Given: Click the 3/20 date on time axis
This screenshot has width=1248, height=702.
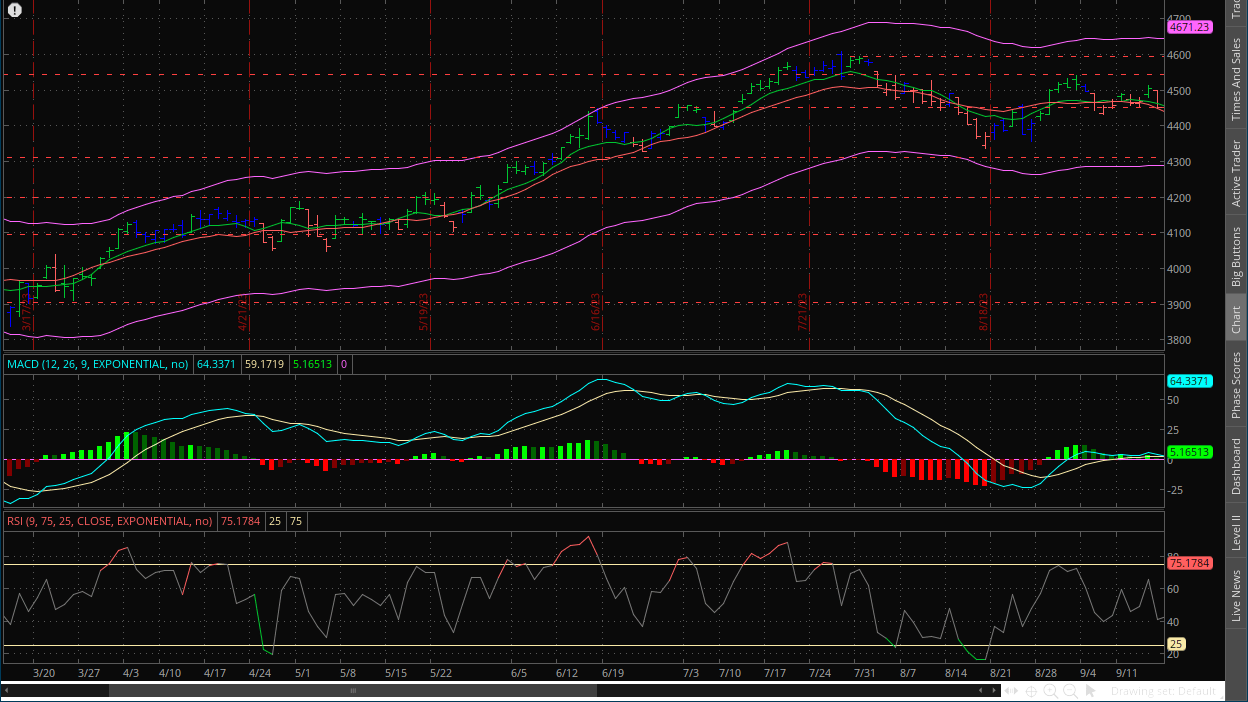Looking at the screenshot, I should (x=44, y=674).
